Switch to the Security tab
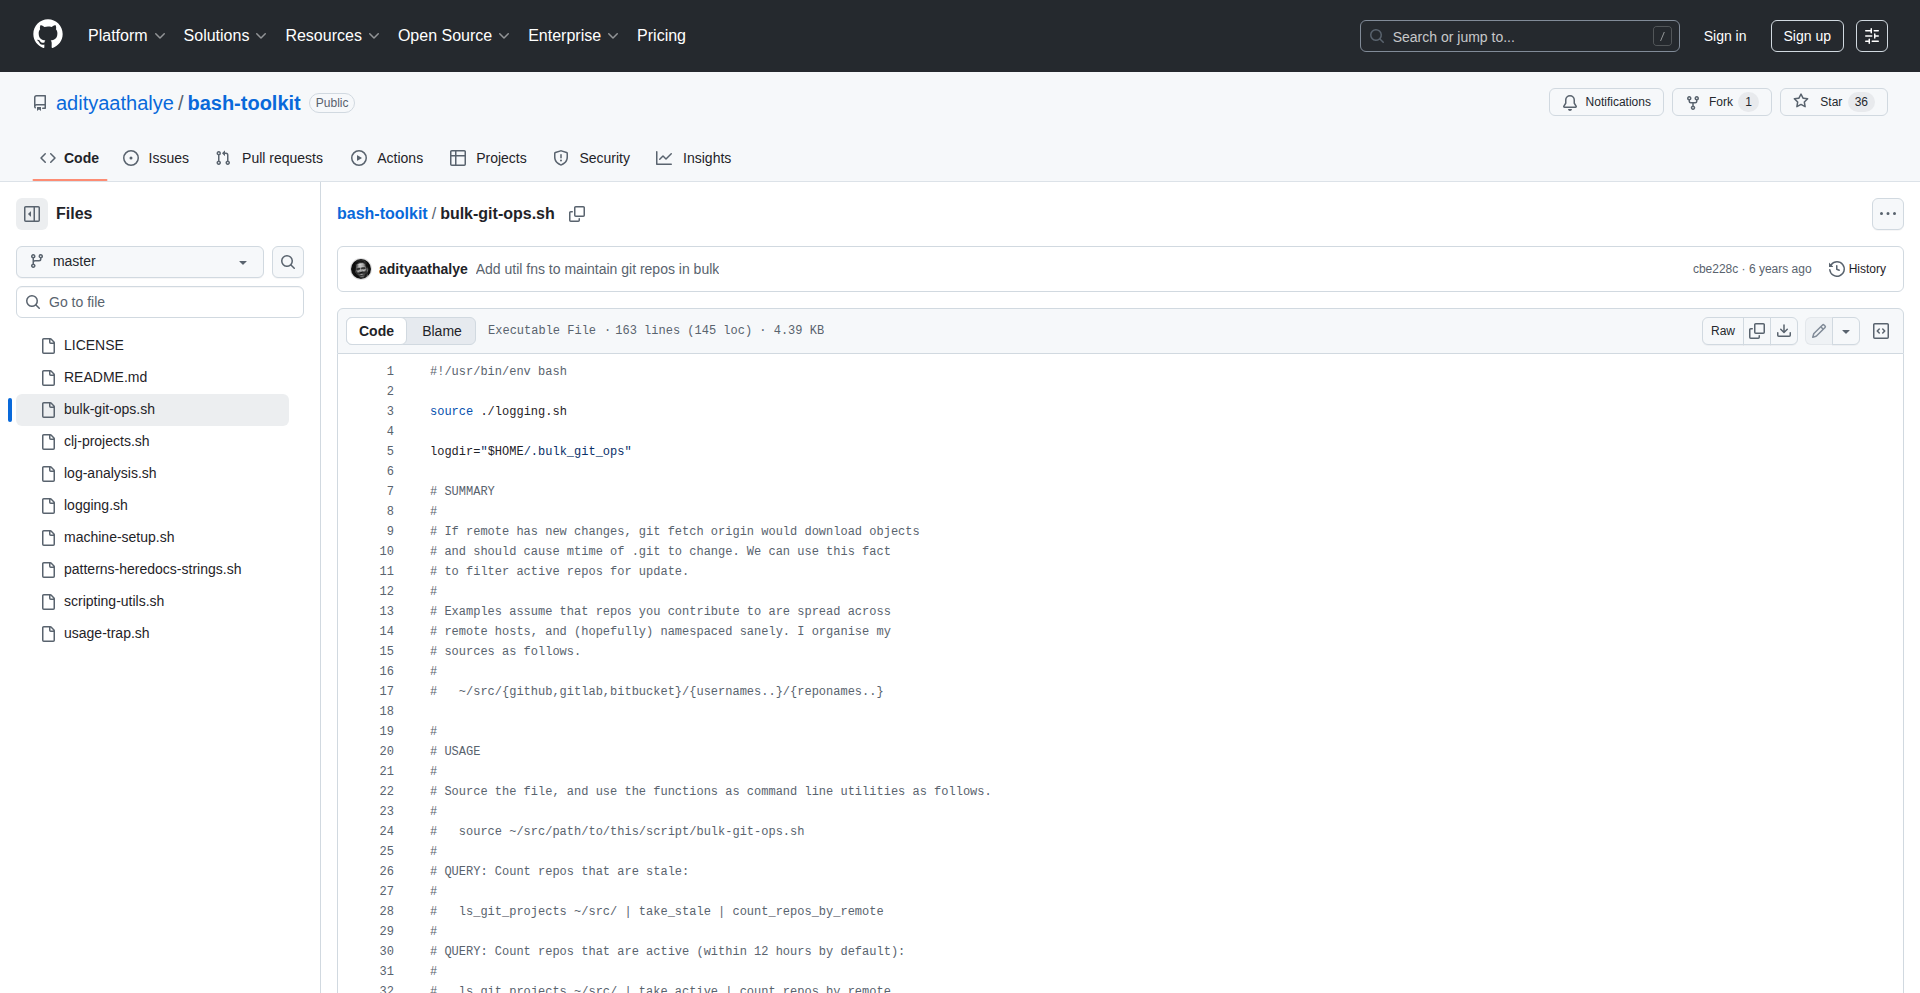Image resolution: width=1920 pixels, height=993 pixels. tap(592, 158)
